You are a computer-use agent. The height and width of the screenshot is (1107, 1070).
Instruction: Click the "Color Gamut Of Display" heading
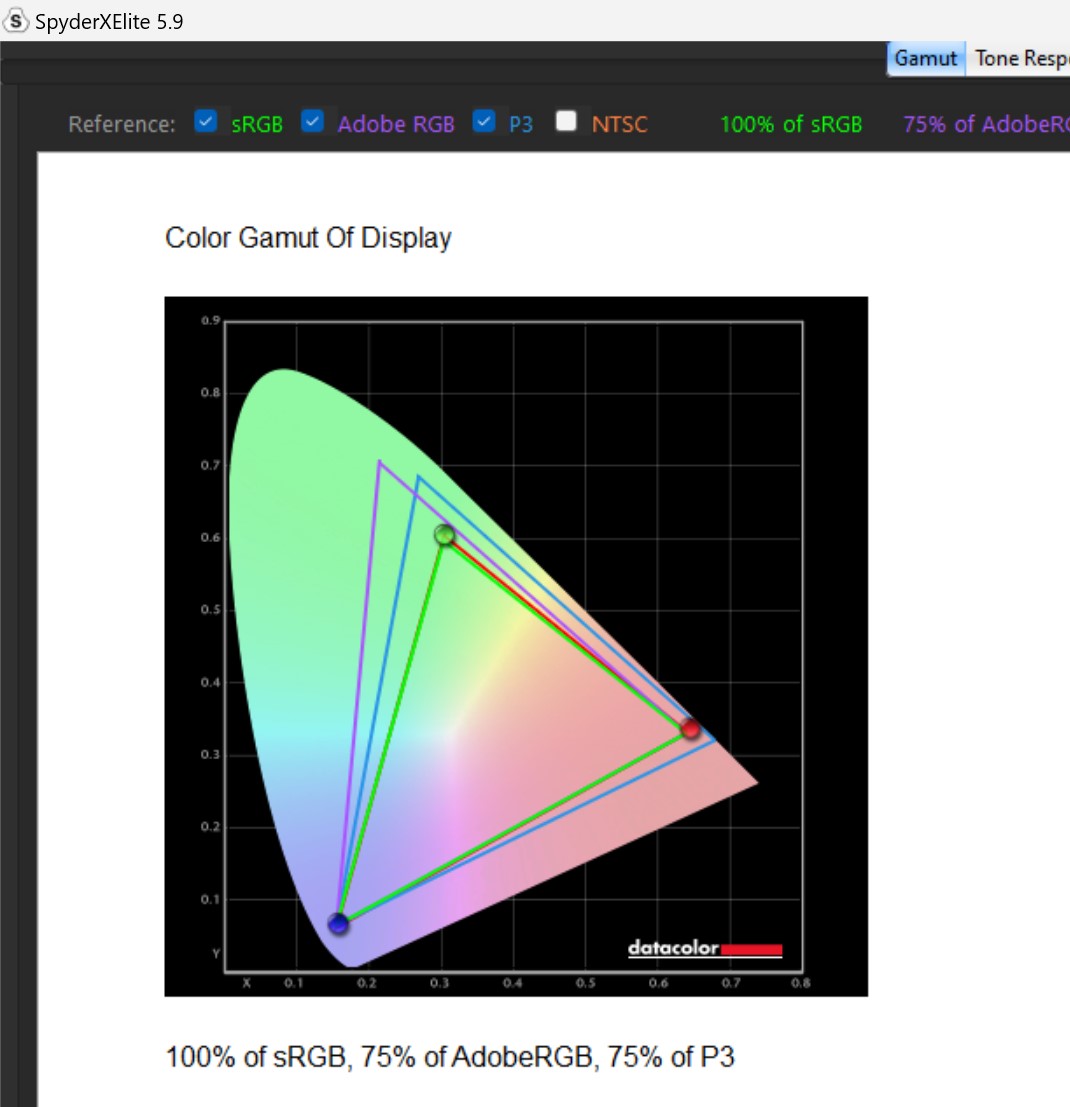308,238
